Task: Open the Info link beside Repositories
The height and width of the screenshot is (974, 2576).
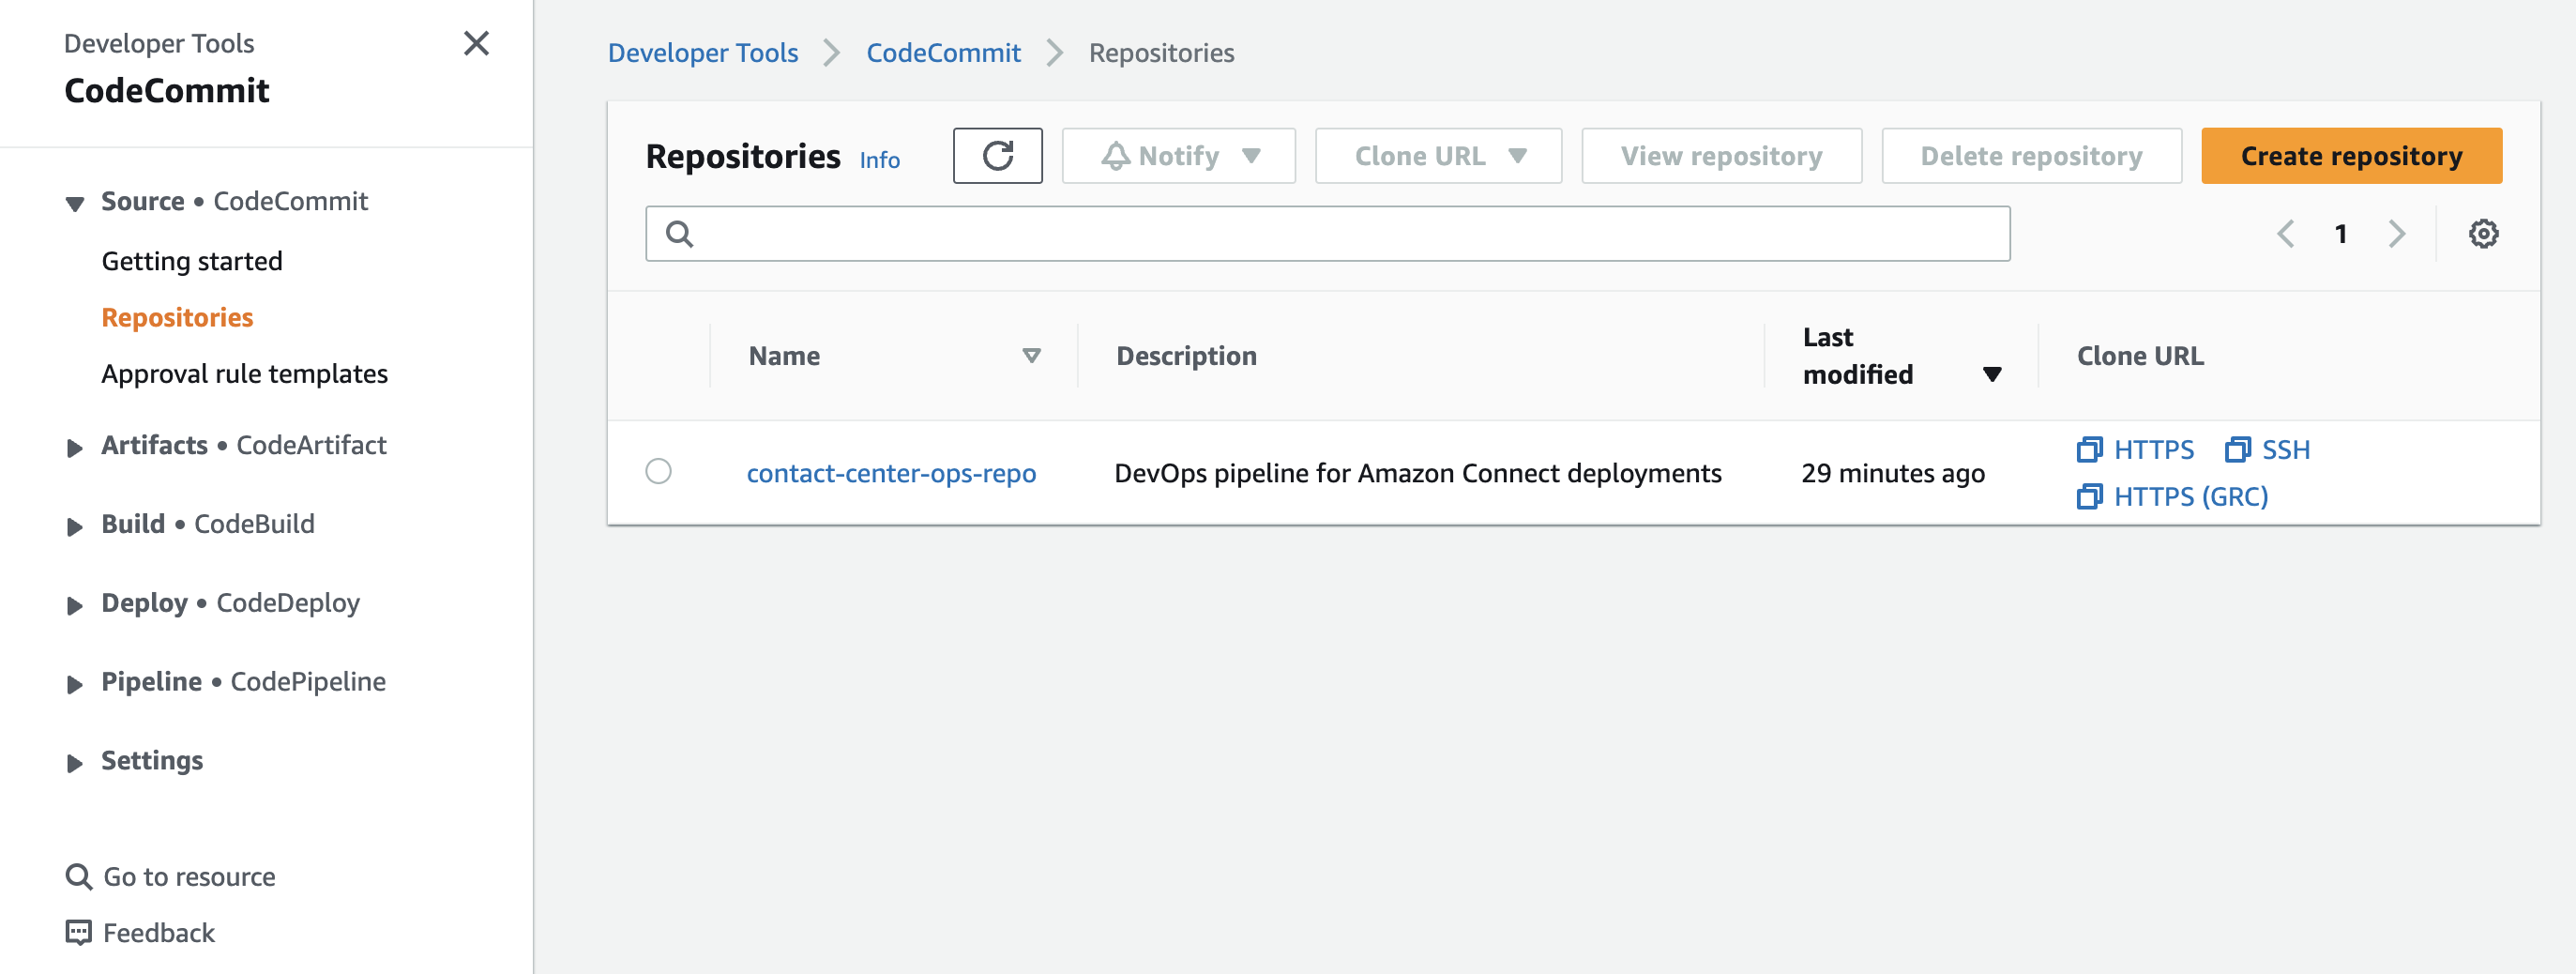Action: click(x=879, y=160)
